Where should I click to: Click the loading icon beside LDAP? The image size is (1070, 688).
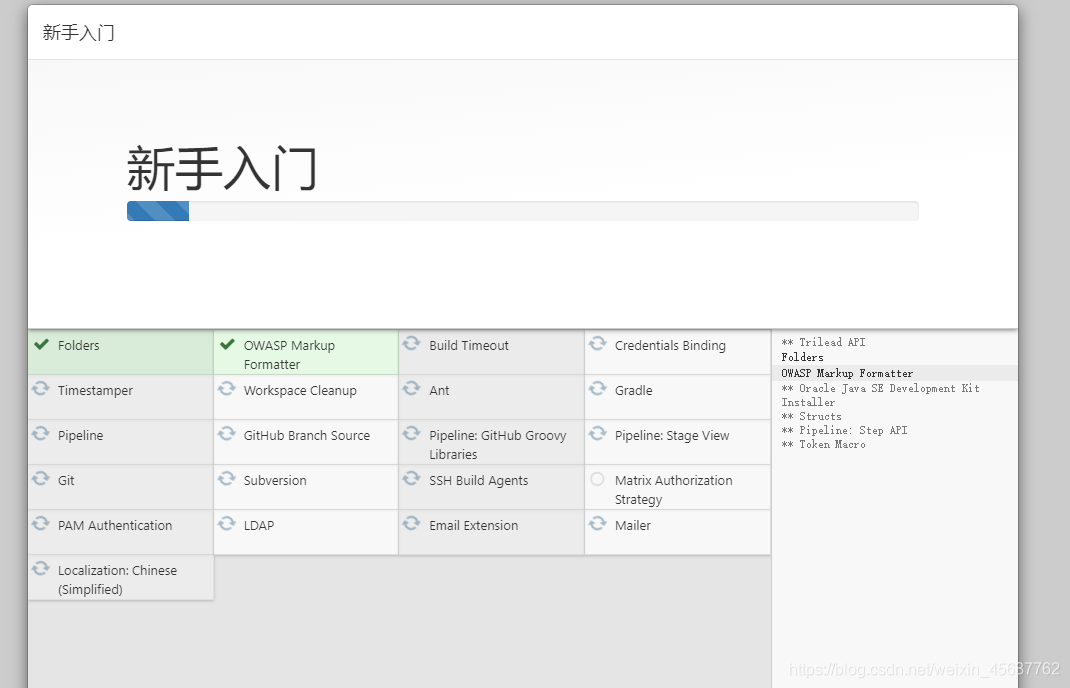point(227,524)
